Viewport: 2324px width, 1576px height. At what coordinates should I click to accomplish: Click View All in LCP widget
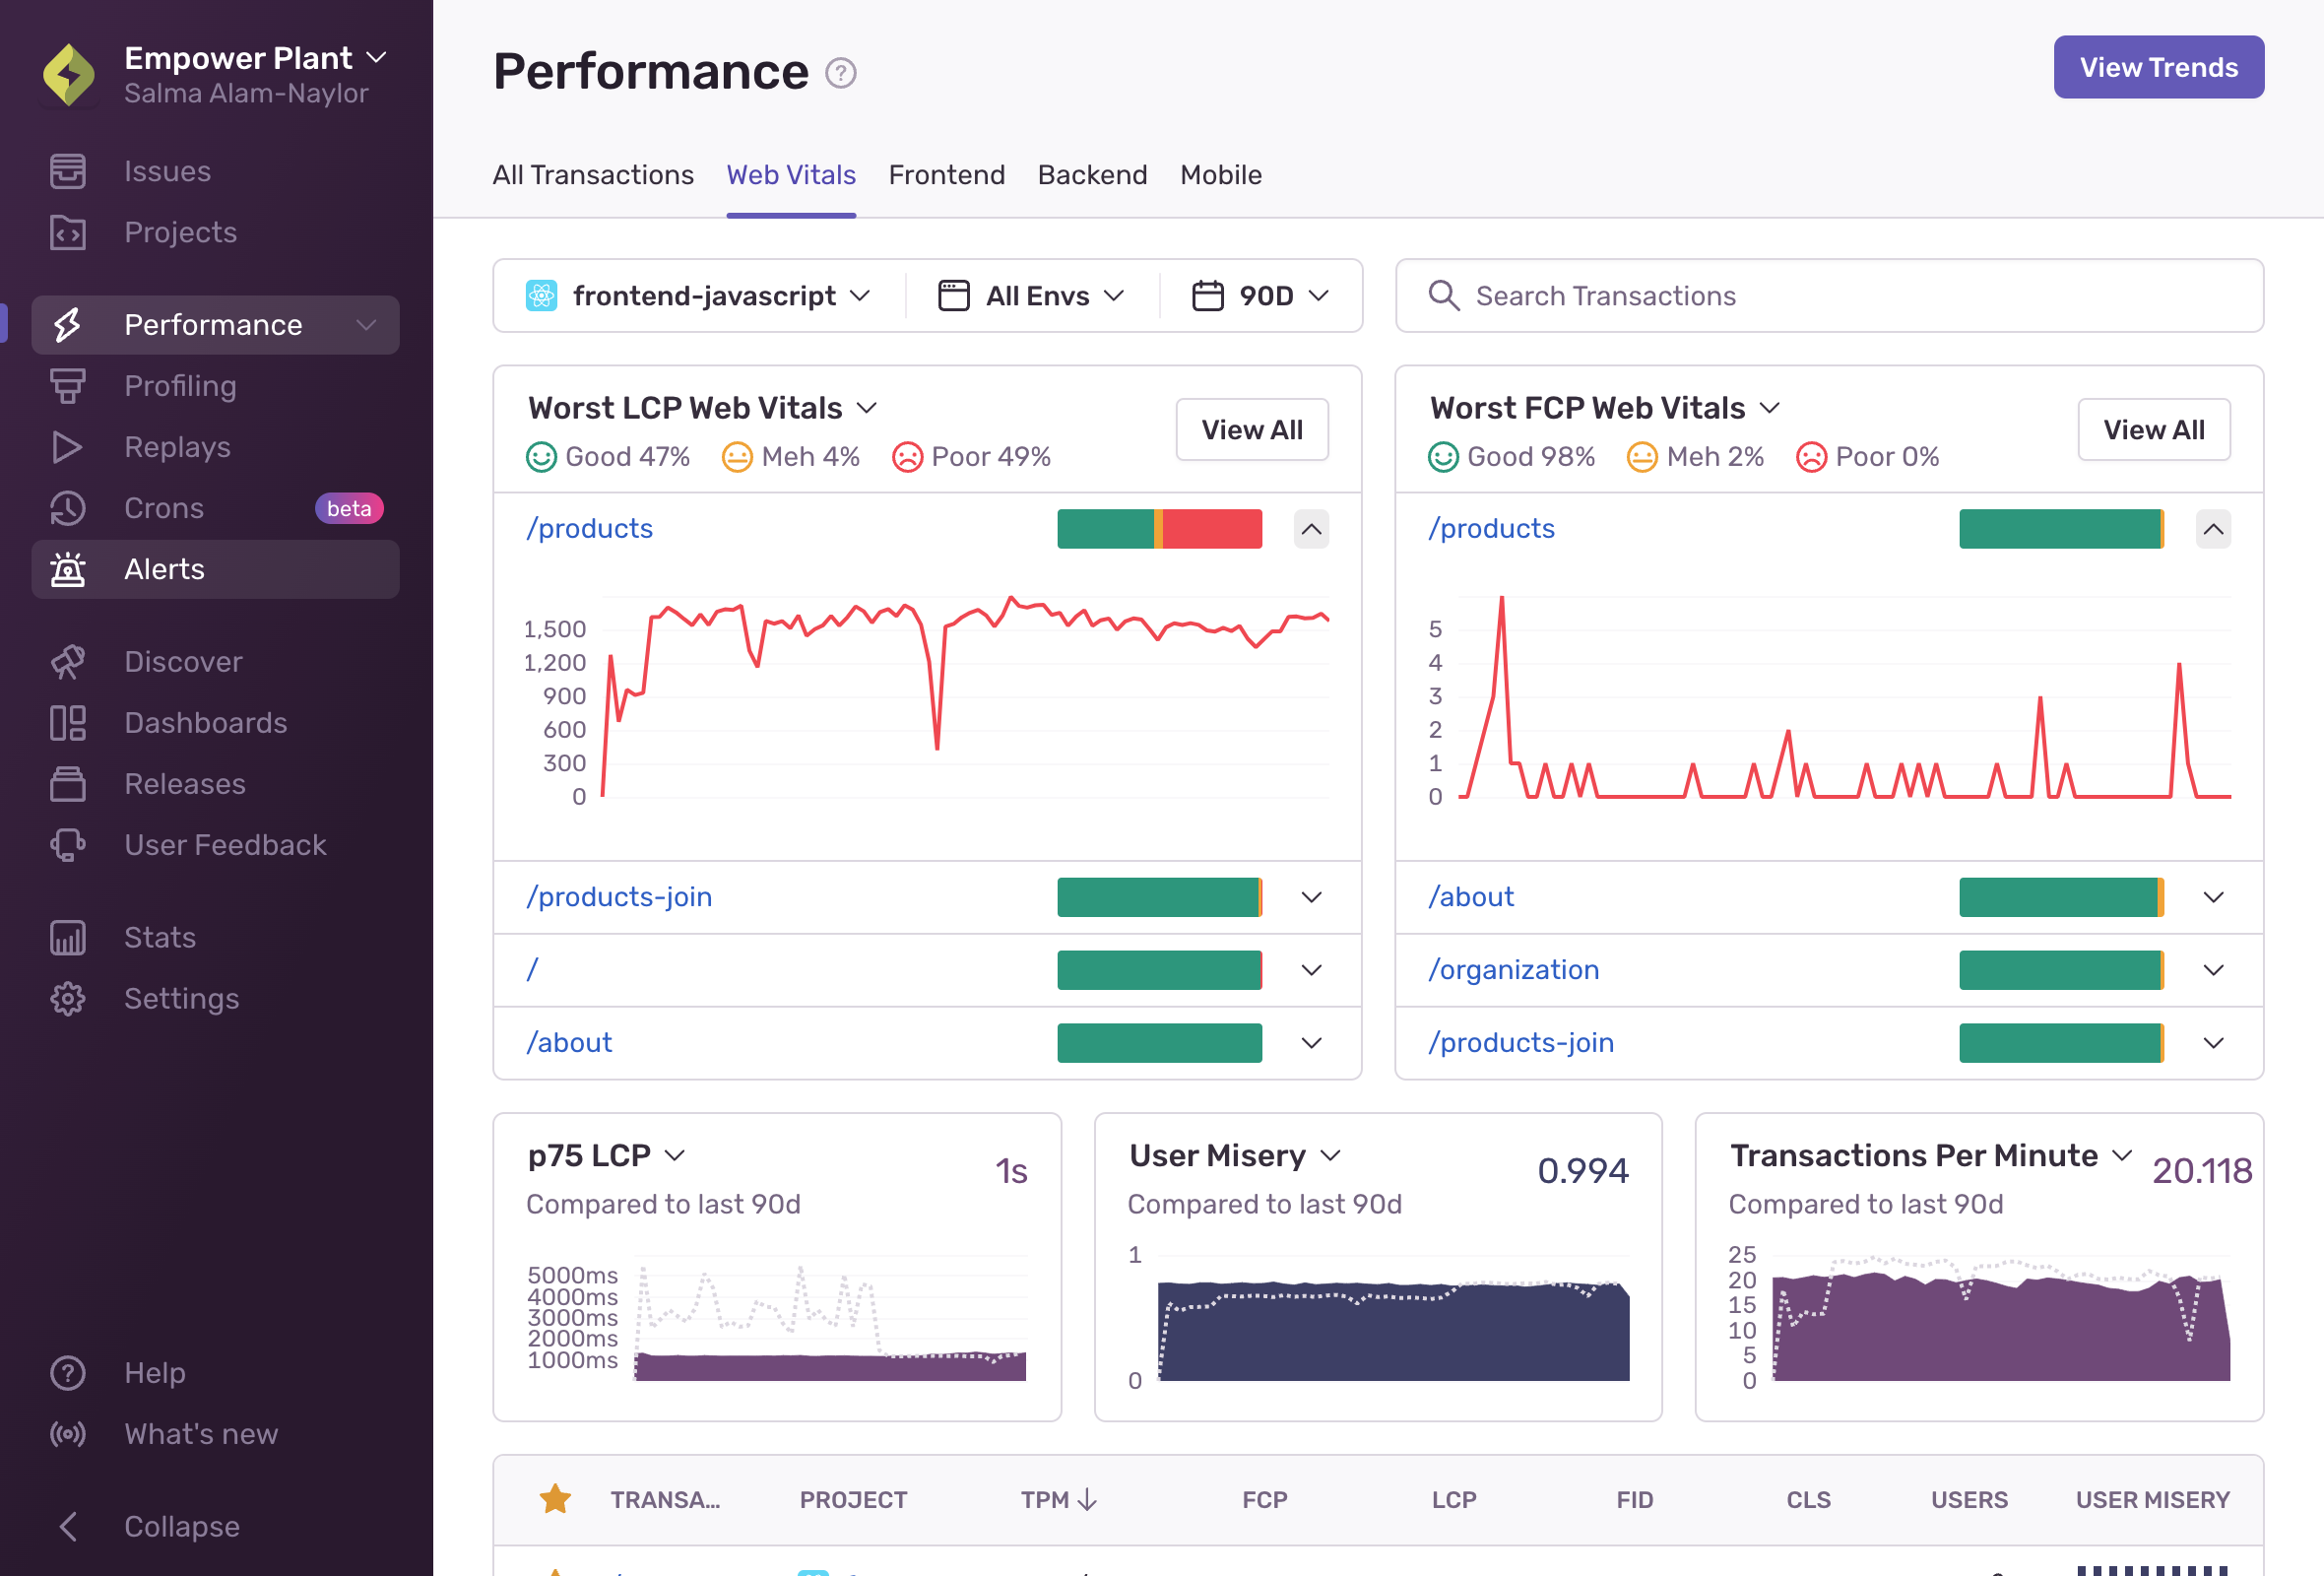pos(1252,430)
